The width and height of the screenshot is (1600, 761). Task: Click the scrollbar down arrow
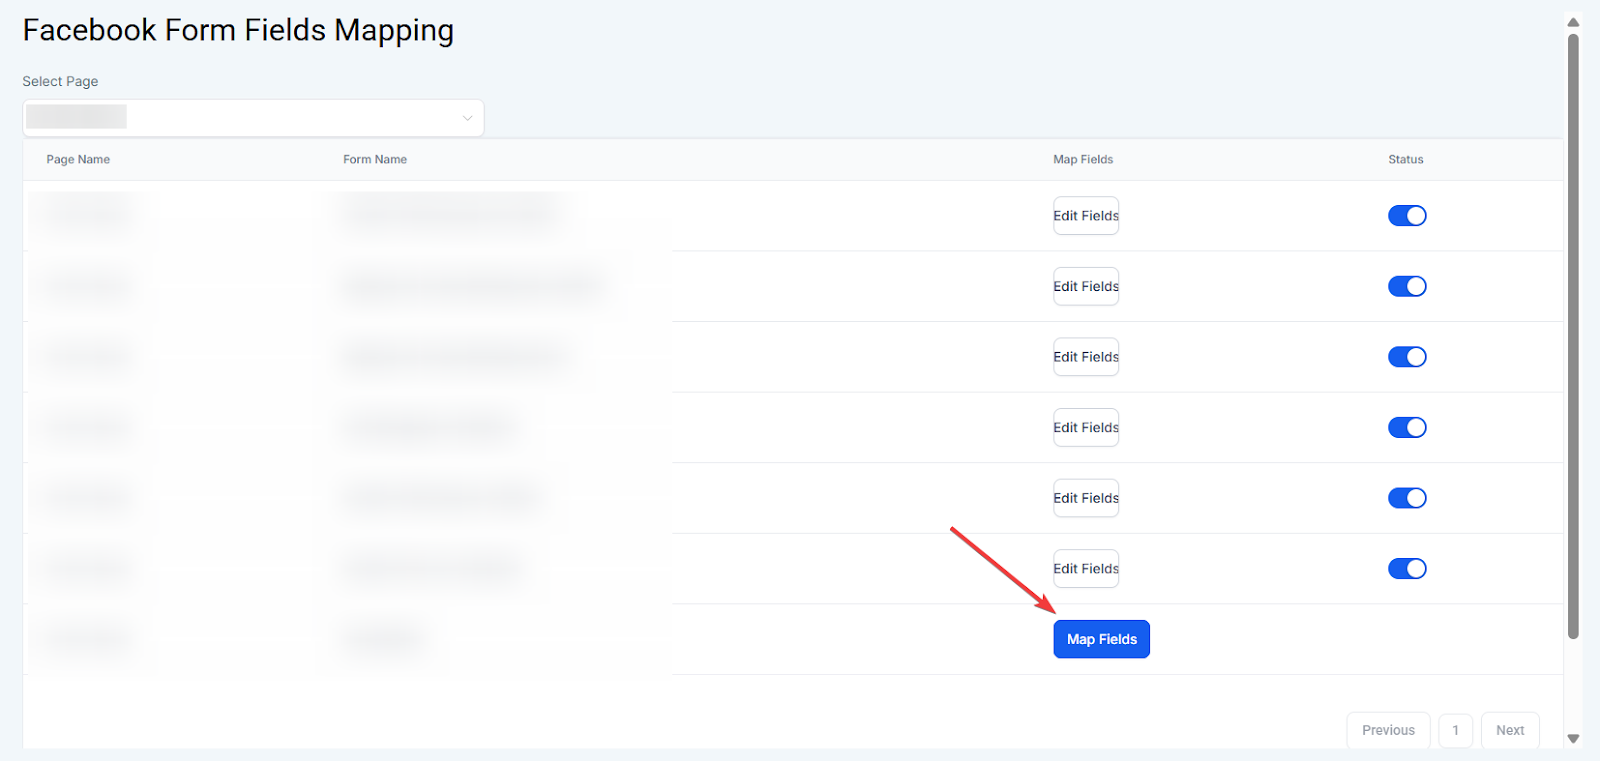(1573, 739)
